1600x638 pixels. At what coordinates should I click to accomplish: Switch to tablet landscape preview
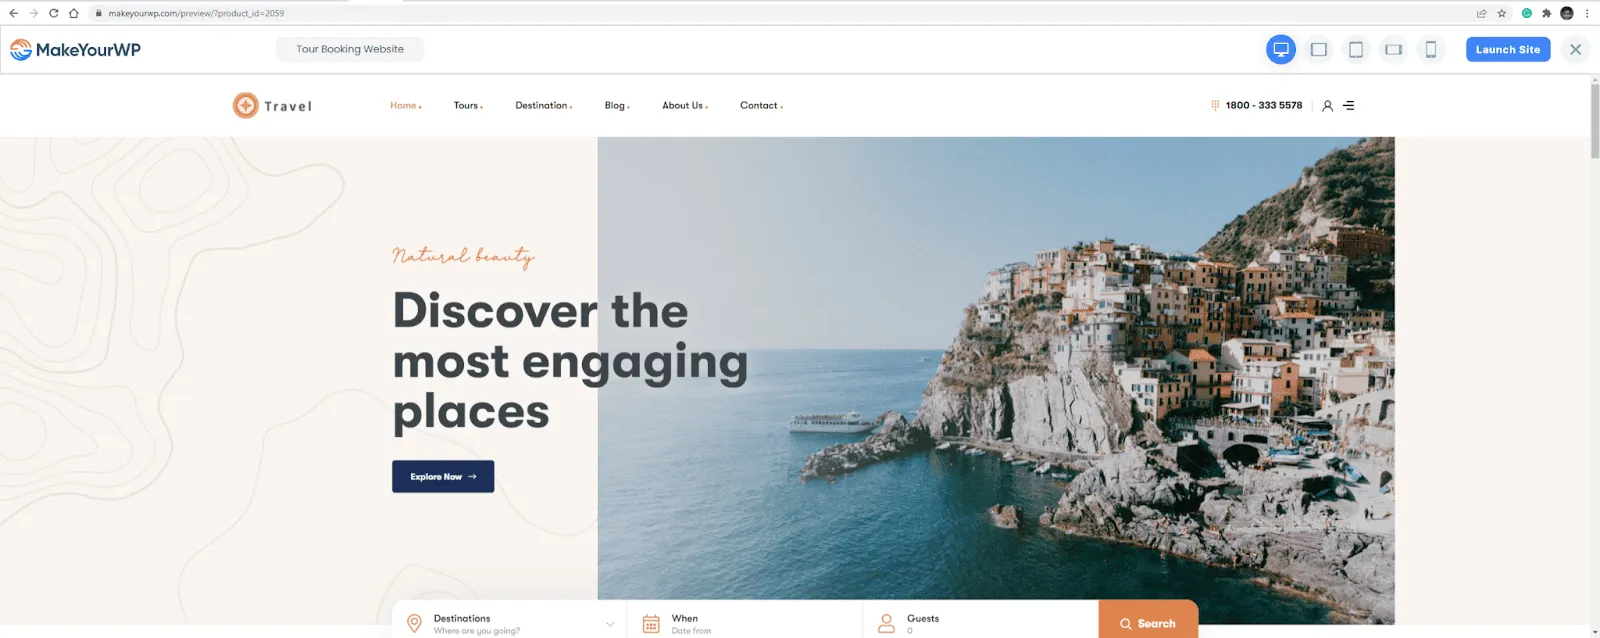click(x=1319, y=49)
